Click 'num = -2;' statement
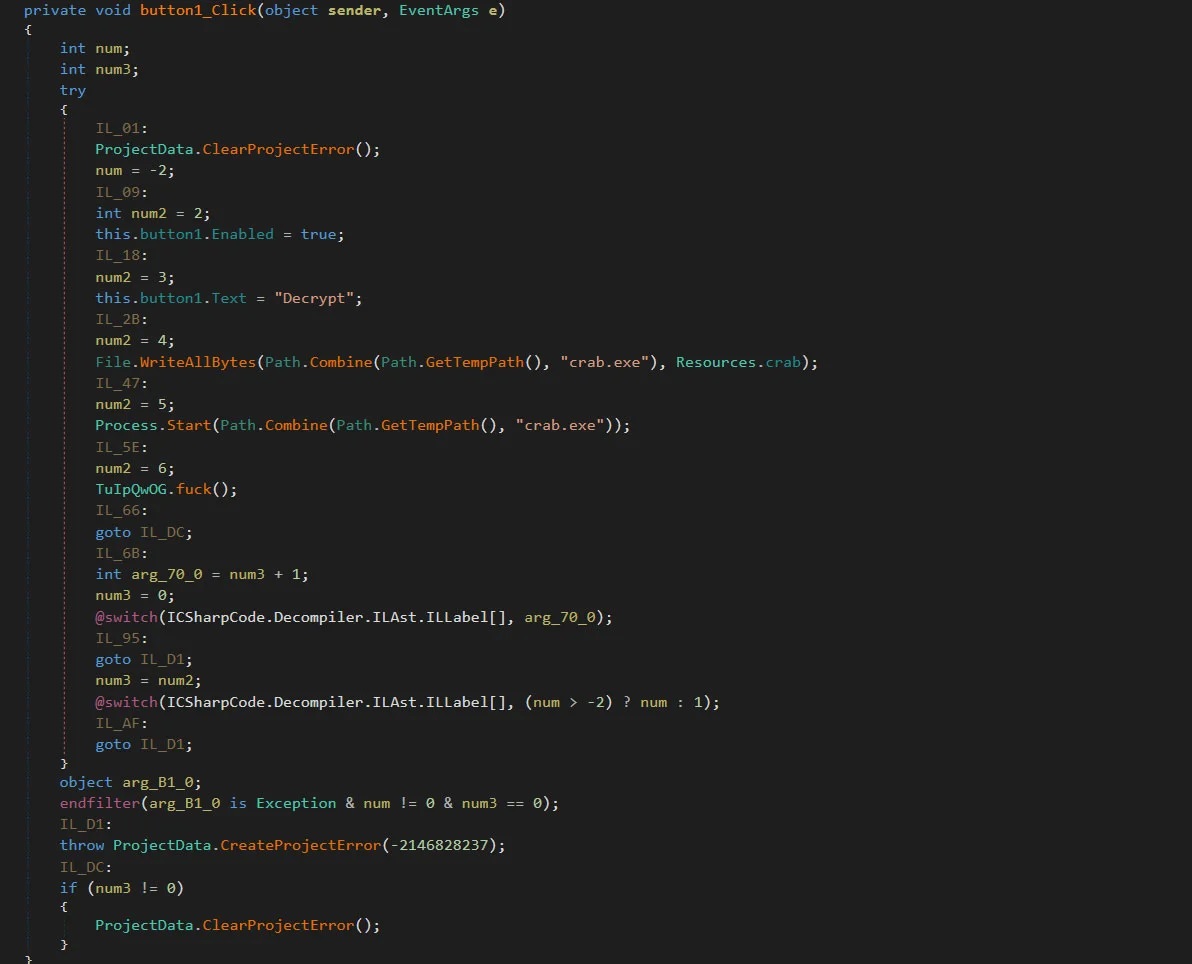This screenshot has width=1192, height=964. pyautogui.click(x=135, y=170)
